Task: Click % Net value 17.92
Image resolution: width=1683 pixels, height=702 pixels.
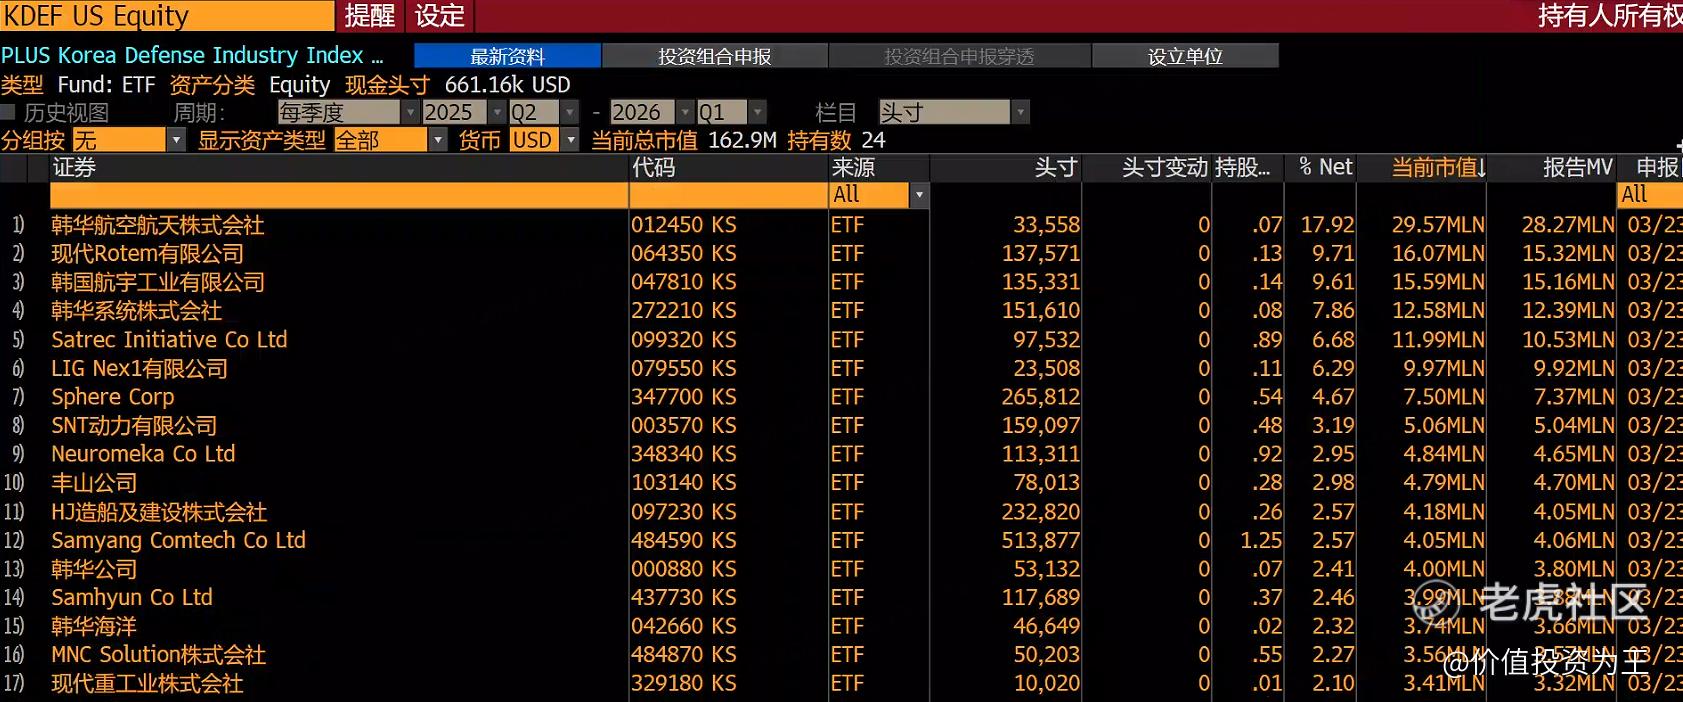Action: click(1327, 225)
